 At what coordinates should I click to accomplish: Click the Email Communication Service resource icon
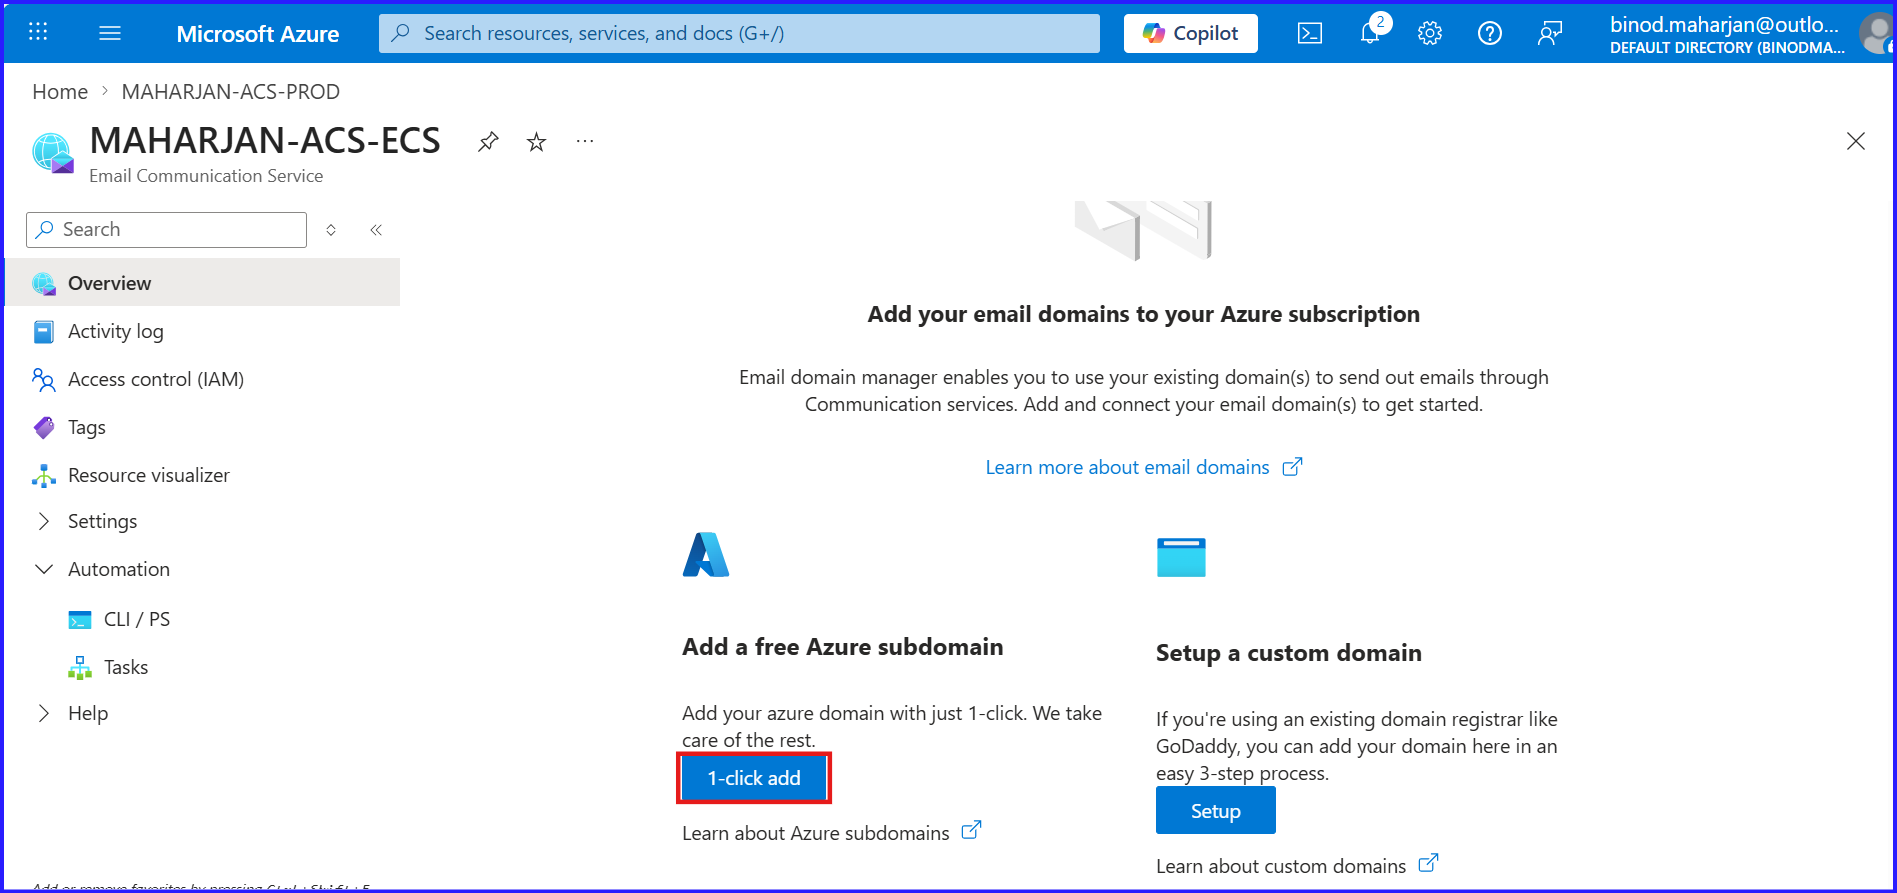pos(53,153)
